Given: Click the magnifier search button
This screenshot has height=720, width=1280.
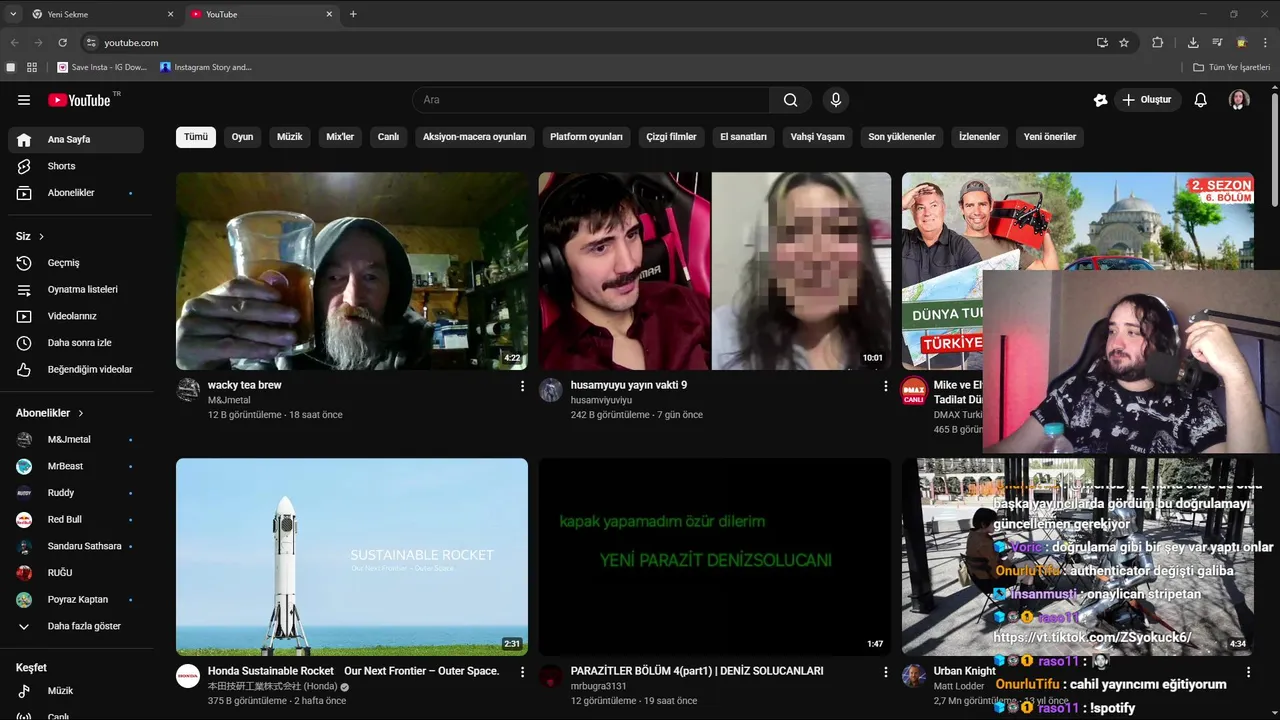Looking at the screenshot, I should pos(791,100).
